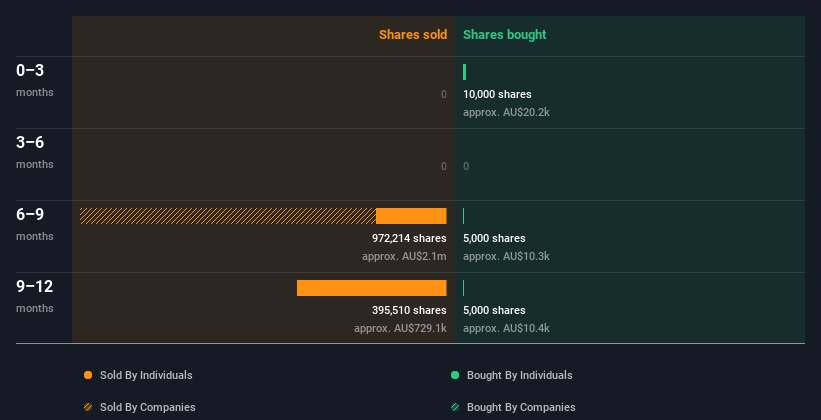
Task: Click the 10,000 shares bought value
Action: [497, 94]
